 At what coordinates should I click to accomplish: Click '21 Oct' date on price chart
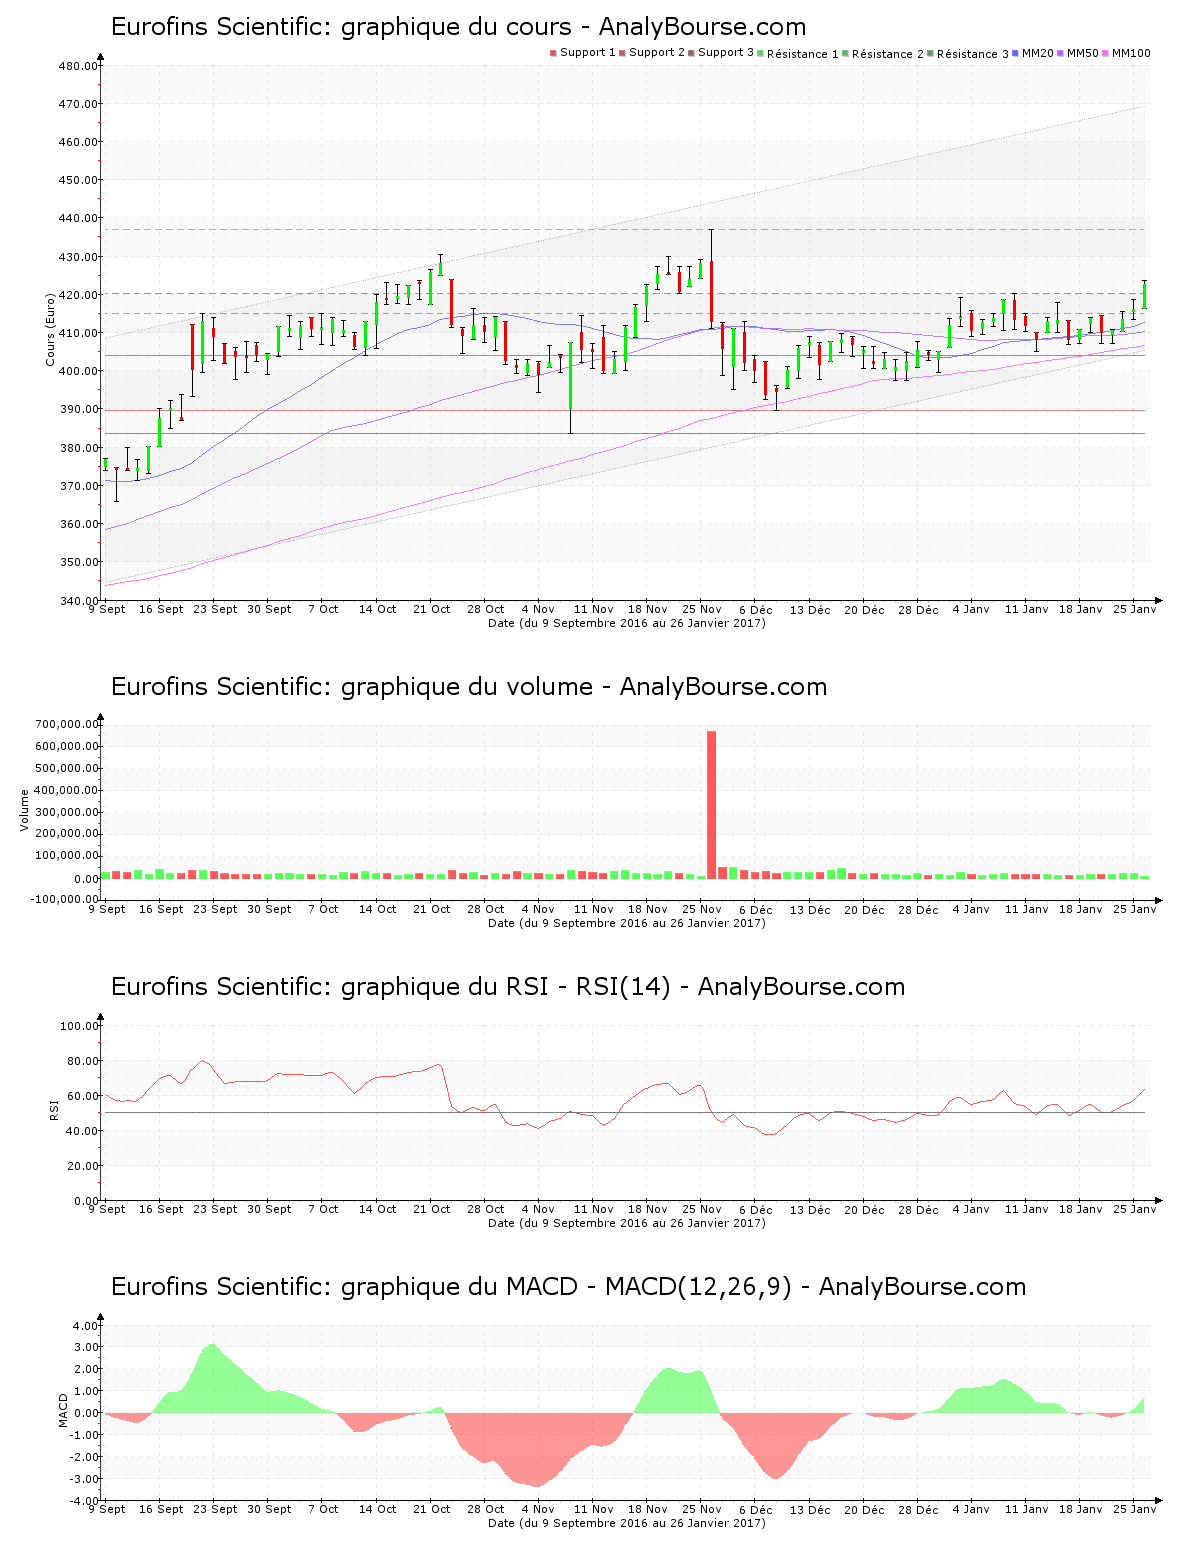tap(432, 609)
